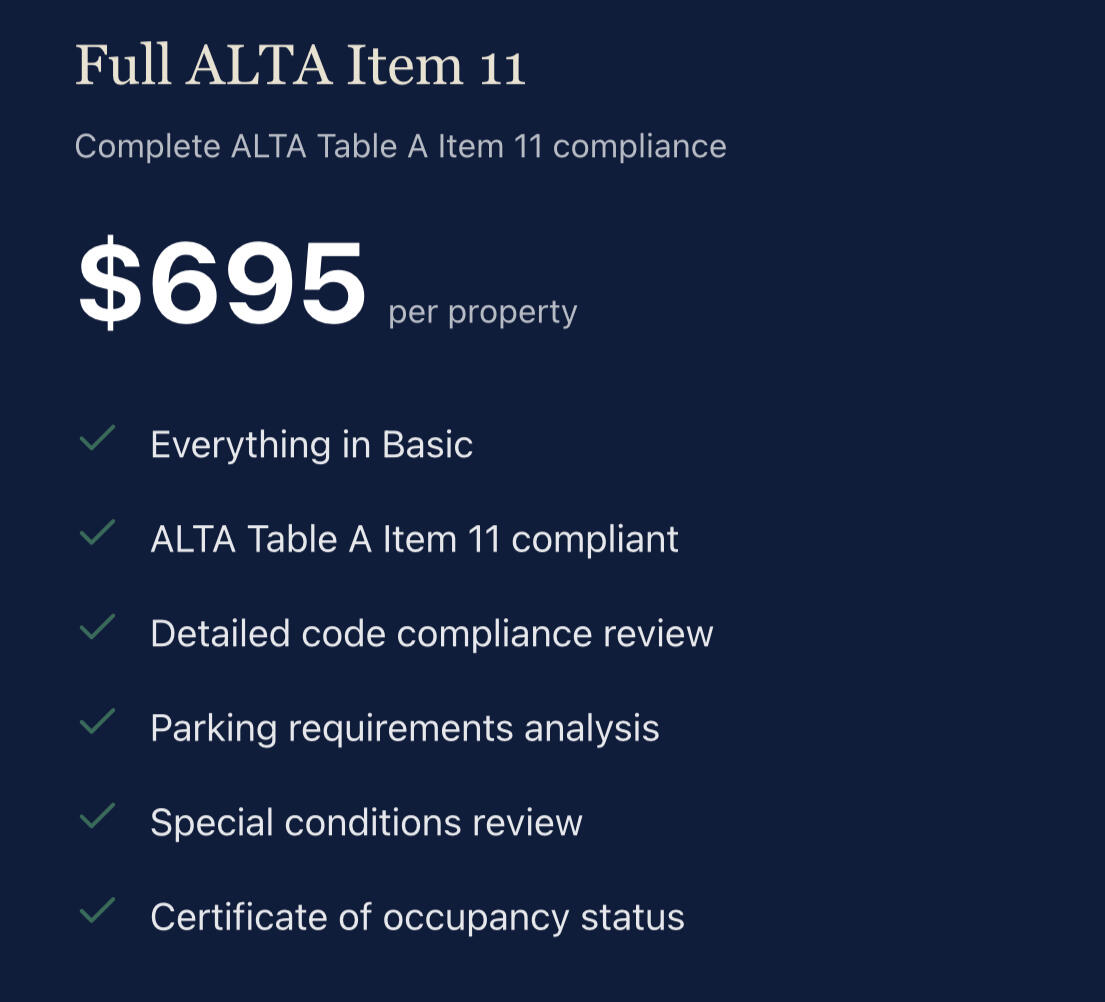The width and height of the screenshot is (1105, 1002).
Task: Click the per property label
Action: click(x=482, y=312)
